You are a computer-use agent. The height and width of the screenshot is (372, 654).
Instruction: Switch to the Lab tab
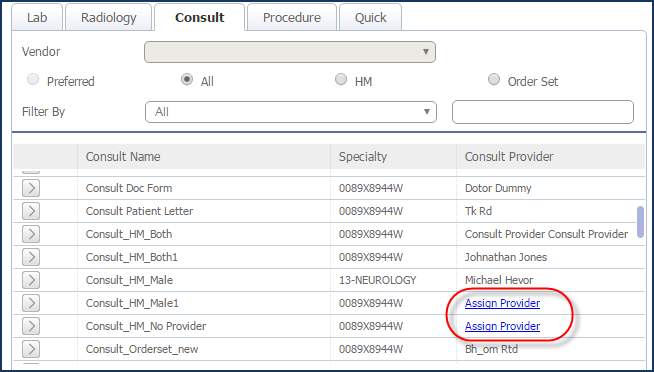(37, 18)
